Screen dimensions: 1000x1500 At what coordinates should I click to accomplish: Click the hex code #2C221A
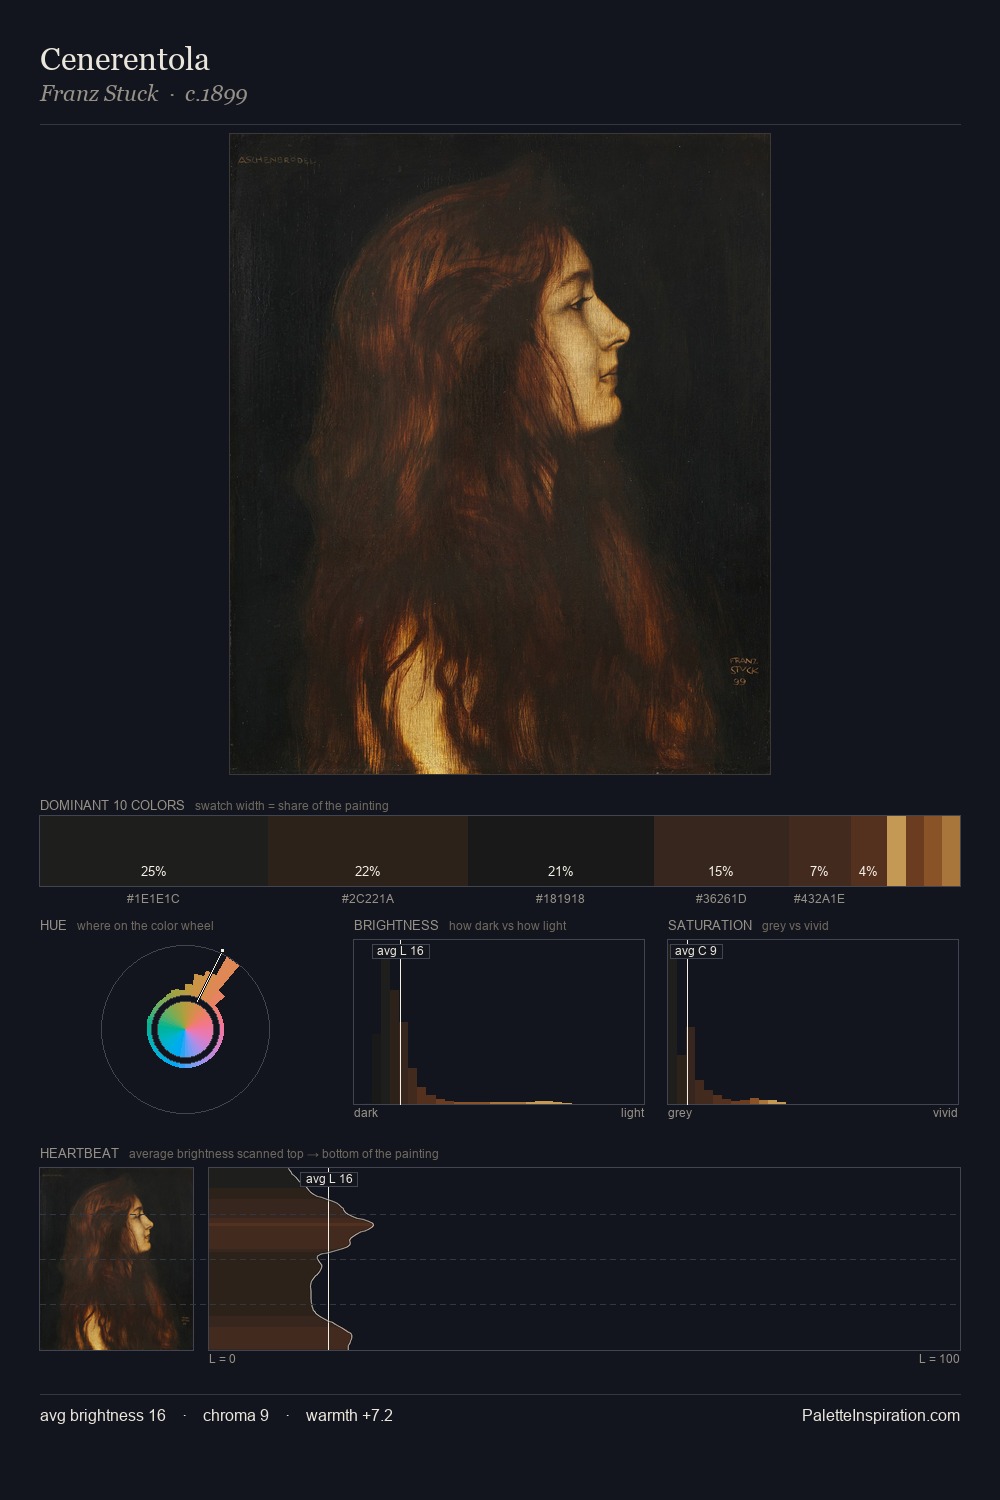click(368, 899)
